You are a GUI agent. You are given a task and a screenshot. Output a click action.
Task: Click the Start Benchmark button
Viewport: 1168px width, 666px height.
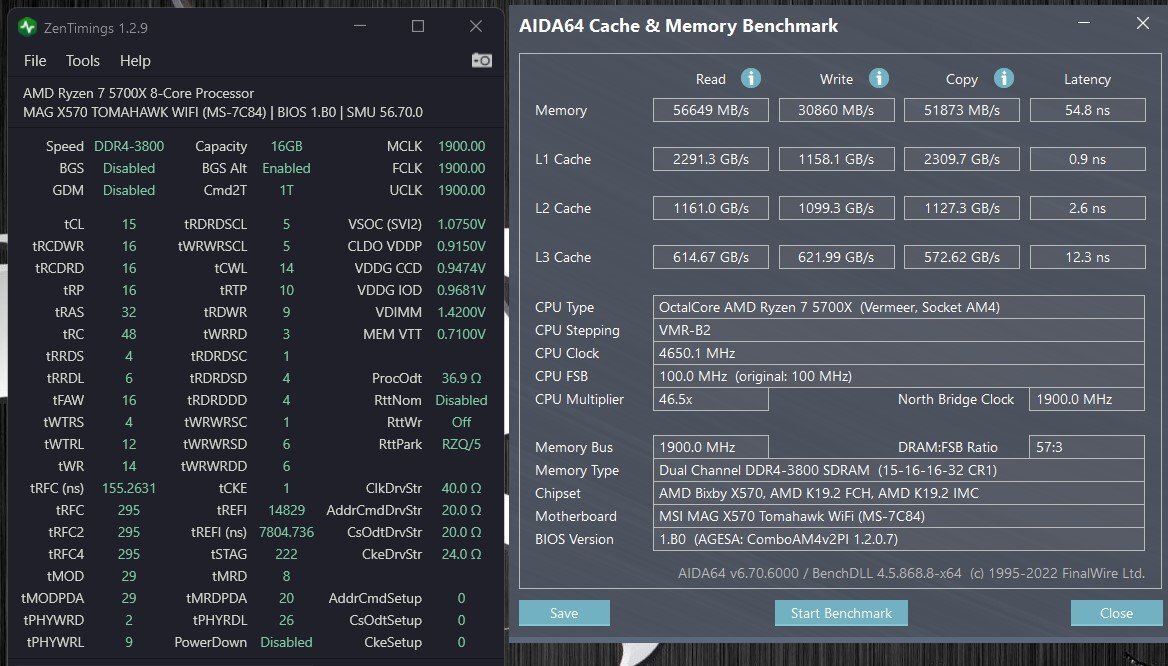pos(841,613)
